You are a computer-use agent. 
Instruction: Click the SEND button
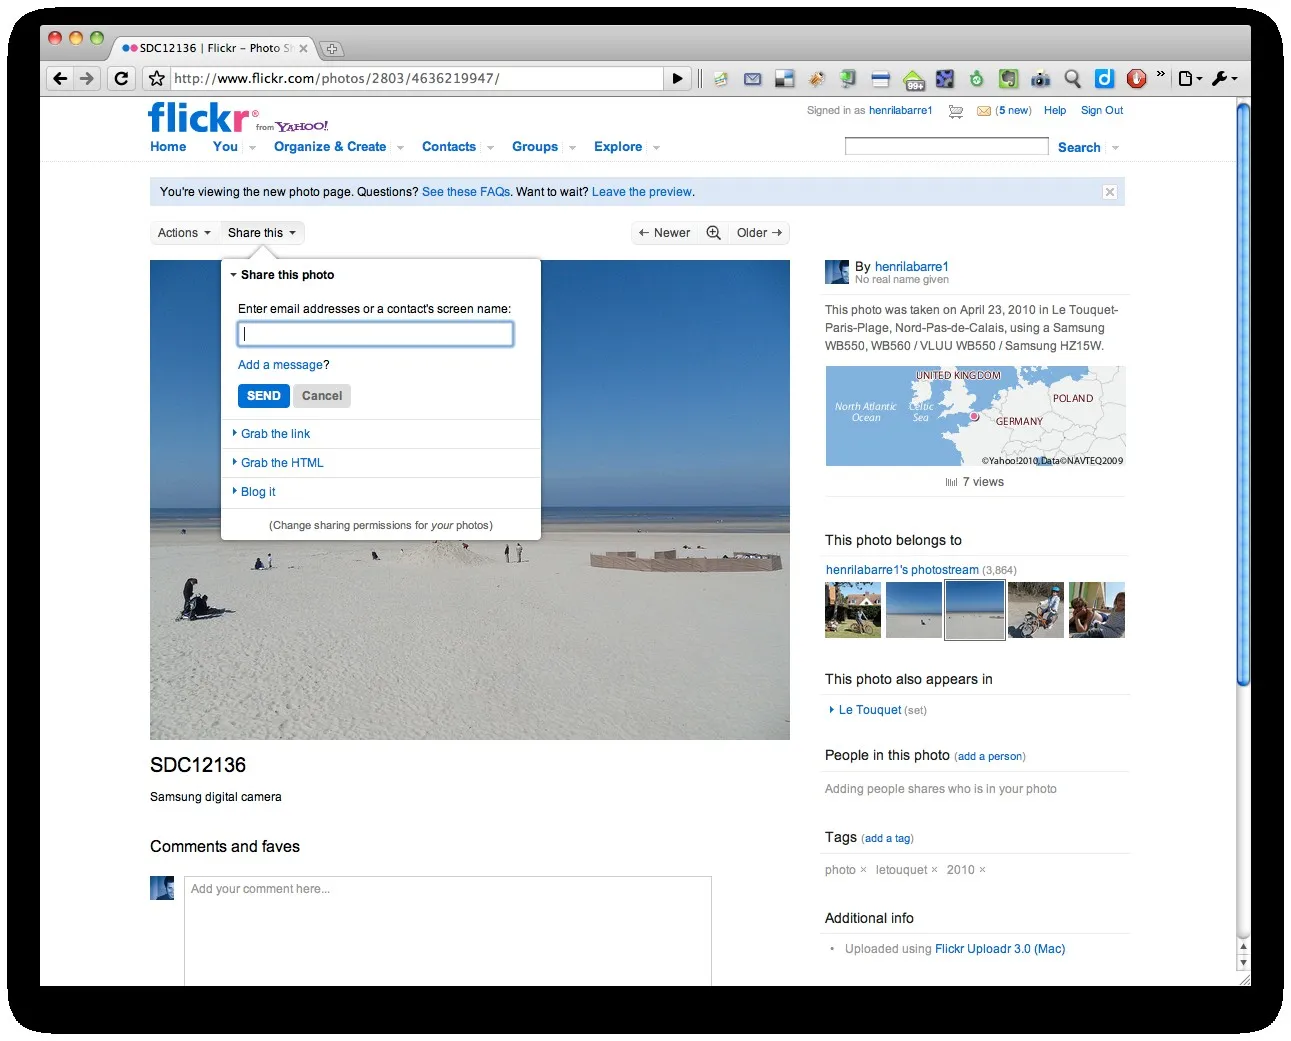pyautogui.click(x=264, y=396)
